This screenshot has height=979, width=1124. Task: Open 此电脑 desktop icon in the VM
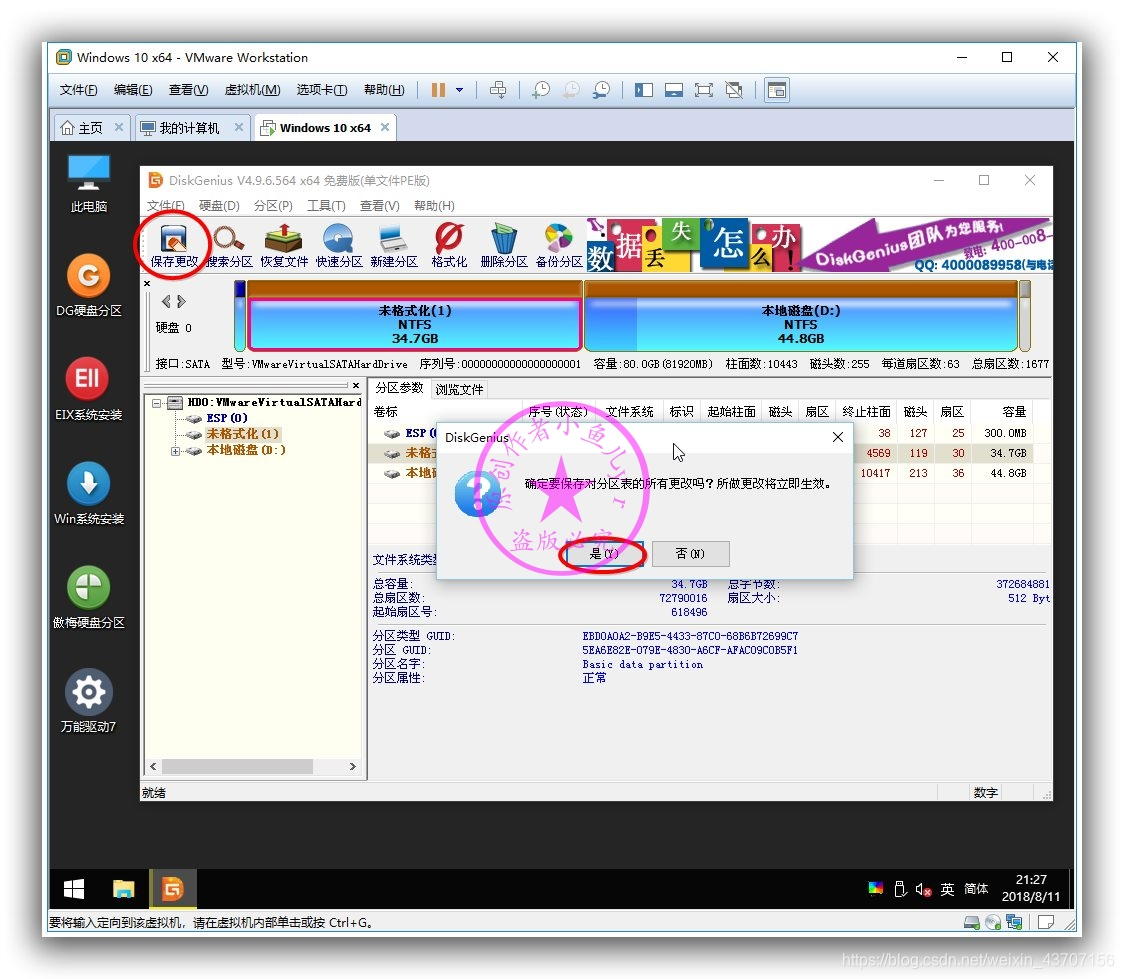pos(89,184)
